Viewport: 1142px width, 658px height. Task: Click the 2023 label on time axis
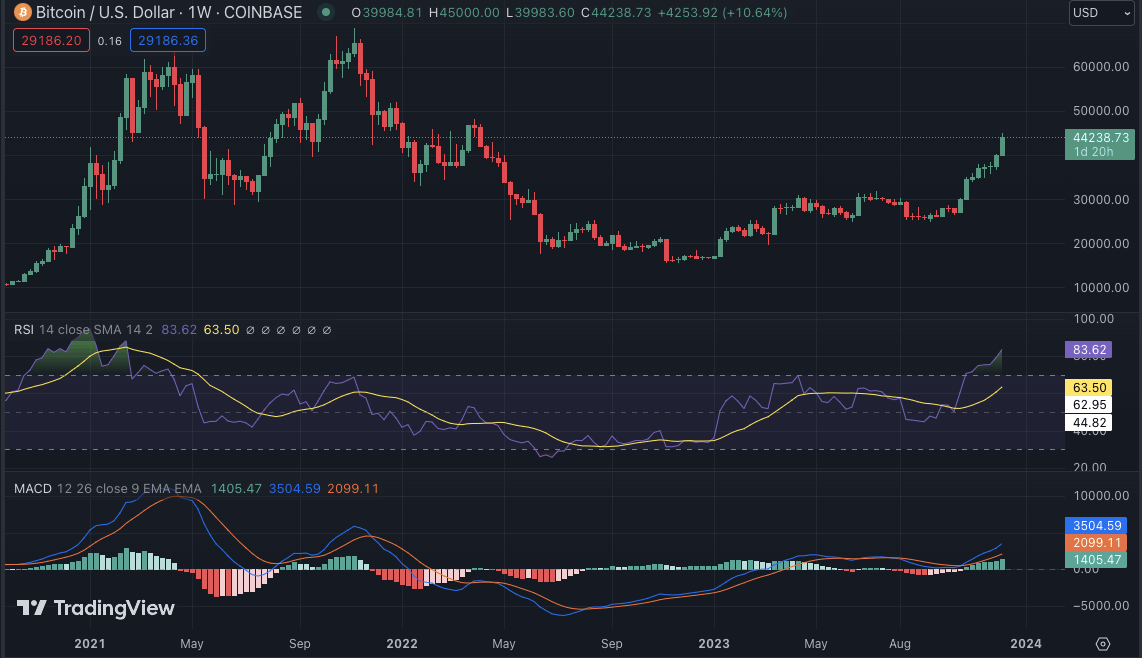pyautogui.click(x=715, y=643)
